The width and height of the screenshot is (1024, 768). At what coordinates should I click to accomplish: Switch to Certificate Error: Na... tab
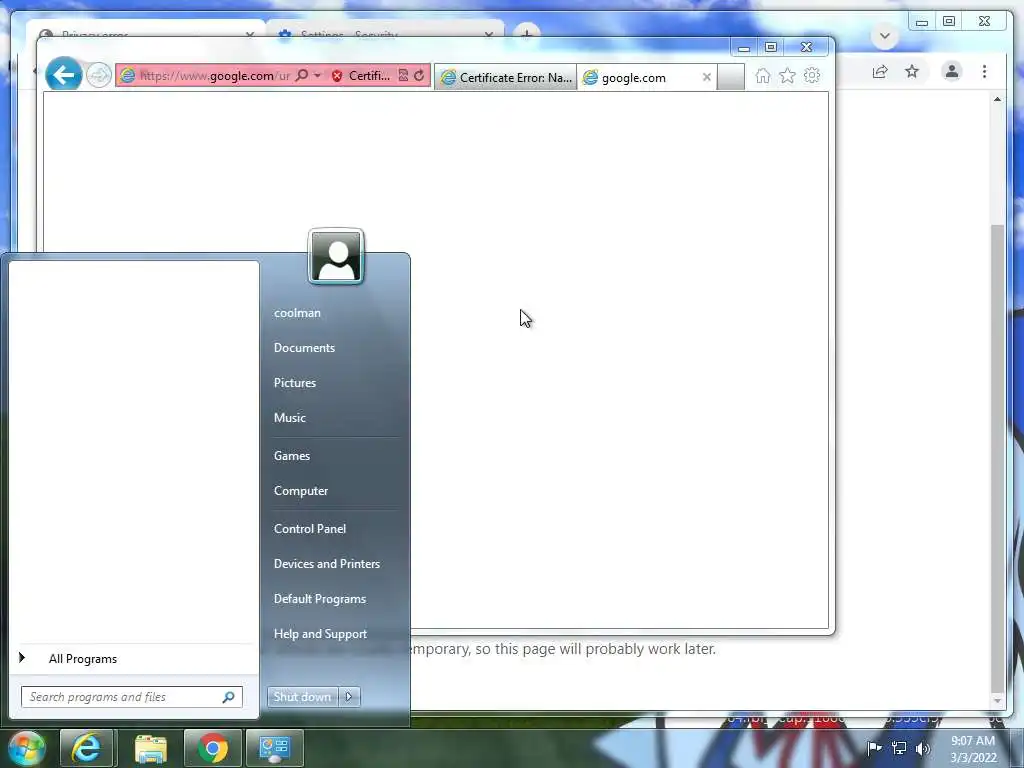click(506, 78)
